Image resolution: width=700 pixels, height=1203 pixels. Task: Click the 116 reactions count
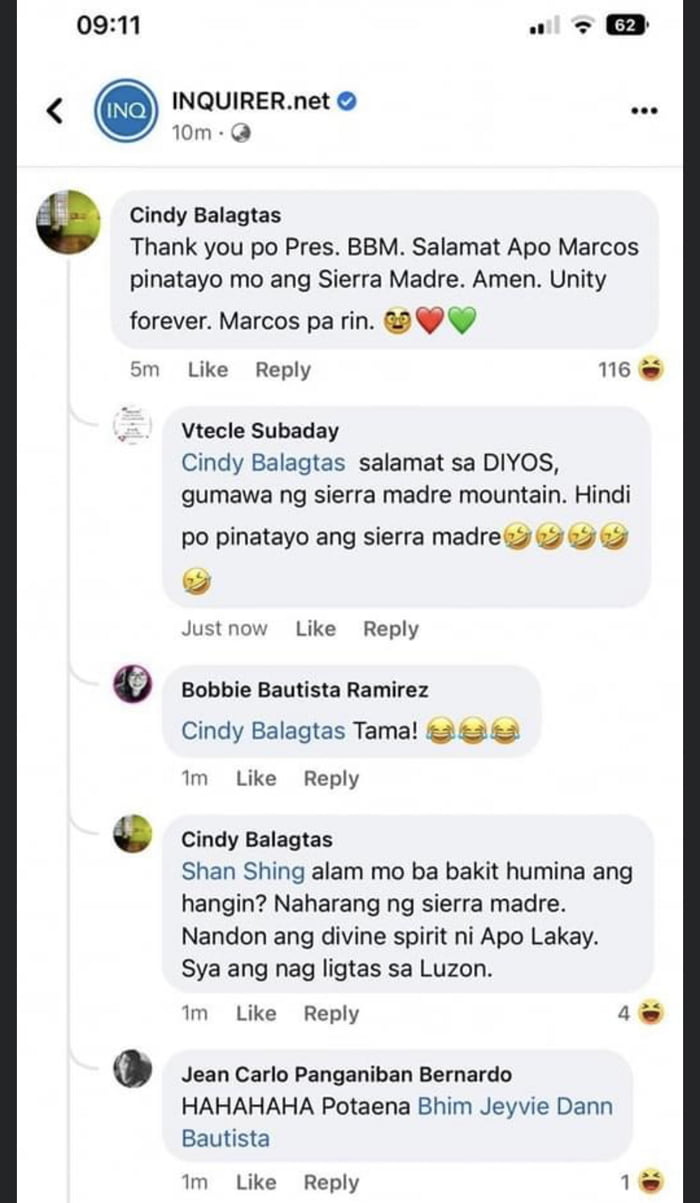point(617,369)
